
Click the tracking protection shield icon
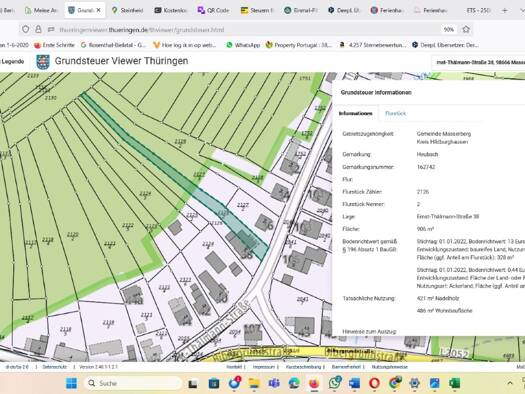[25, 29]
